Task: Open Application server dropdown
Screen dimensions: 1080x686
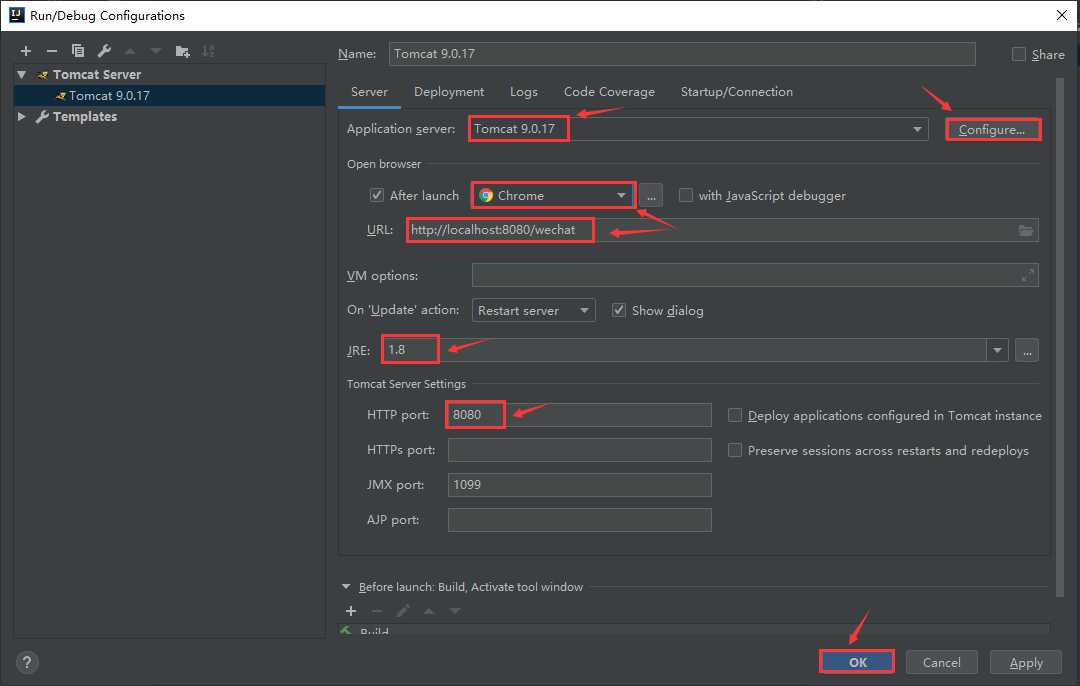Action: (698, 129)
